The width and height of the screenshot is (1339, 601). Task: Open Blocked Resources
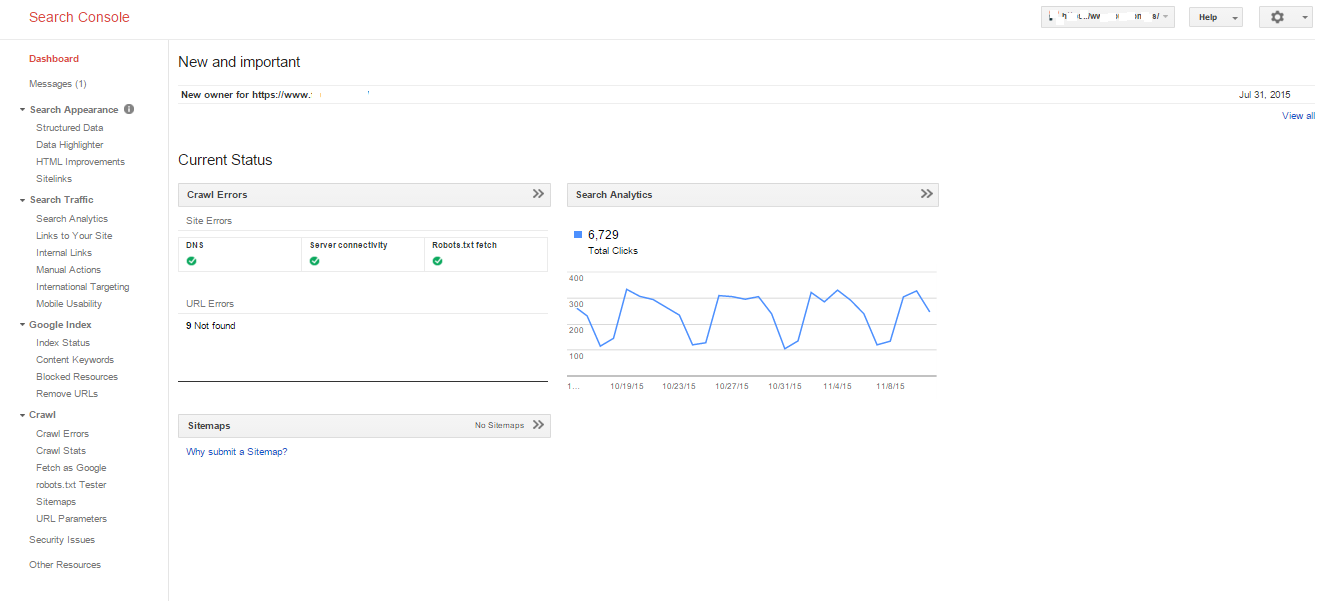(77, 377)
